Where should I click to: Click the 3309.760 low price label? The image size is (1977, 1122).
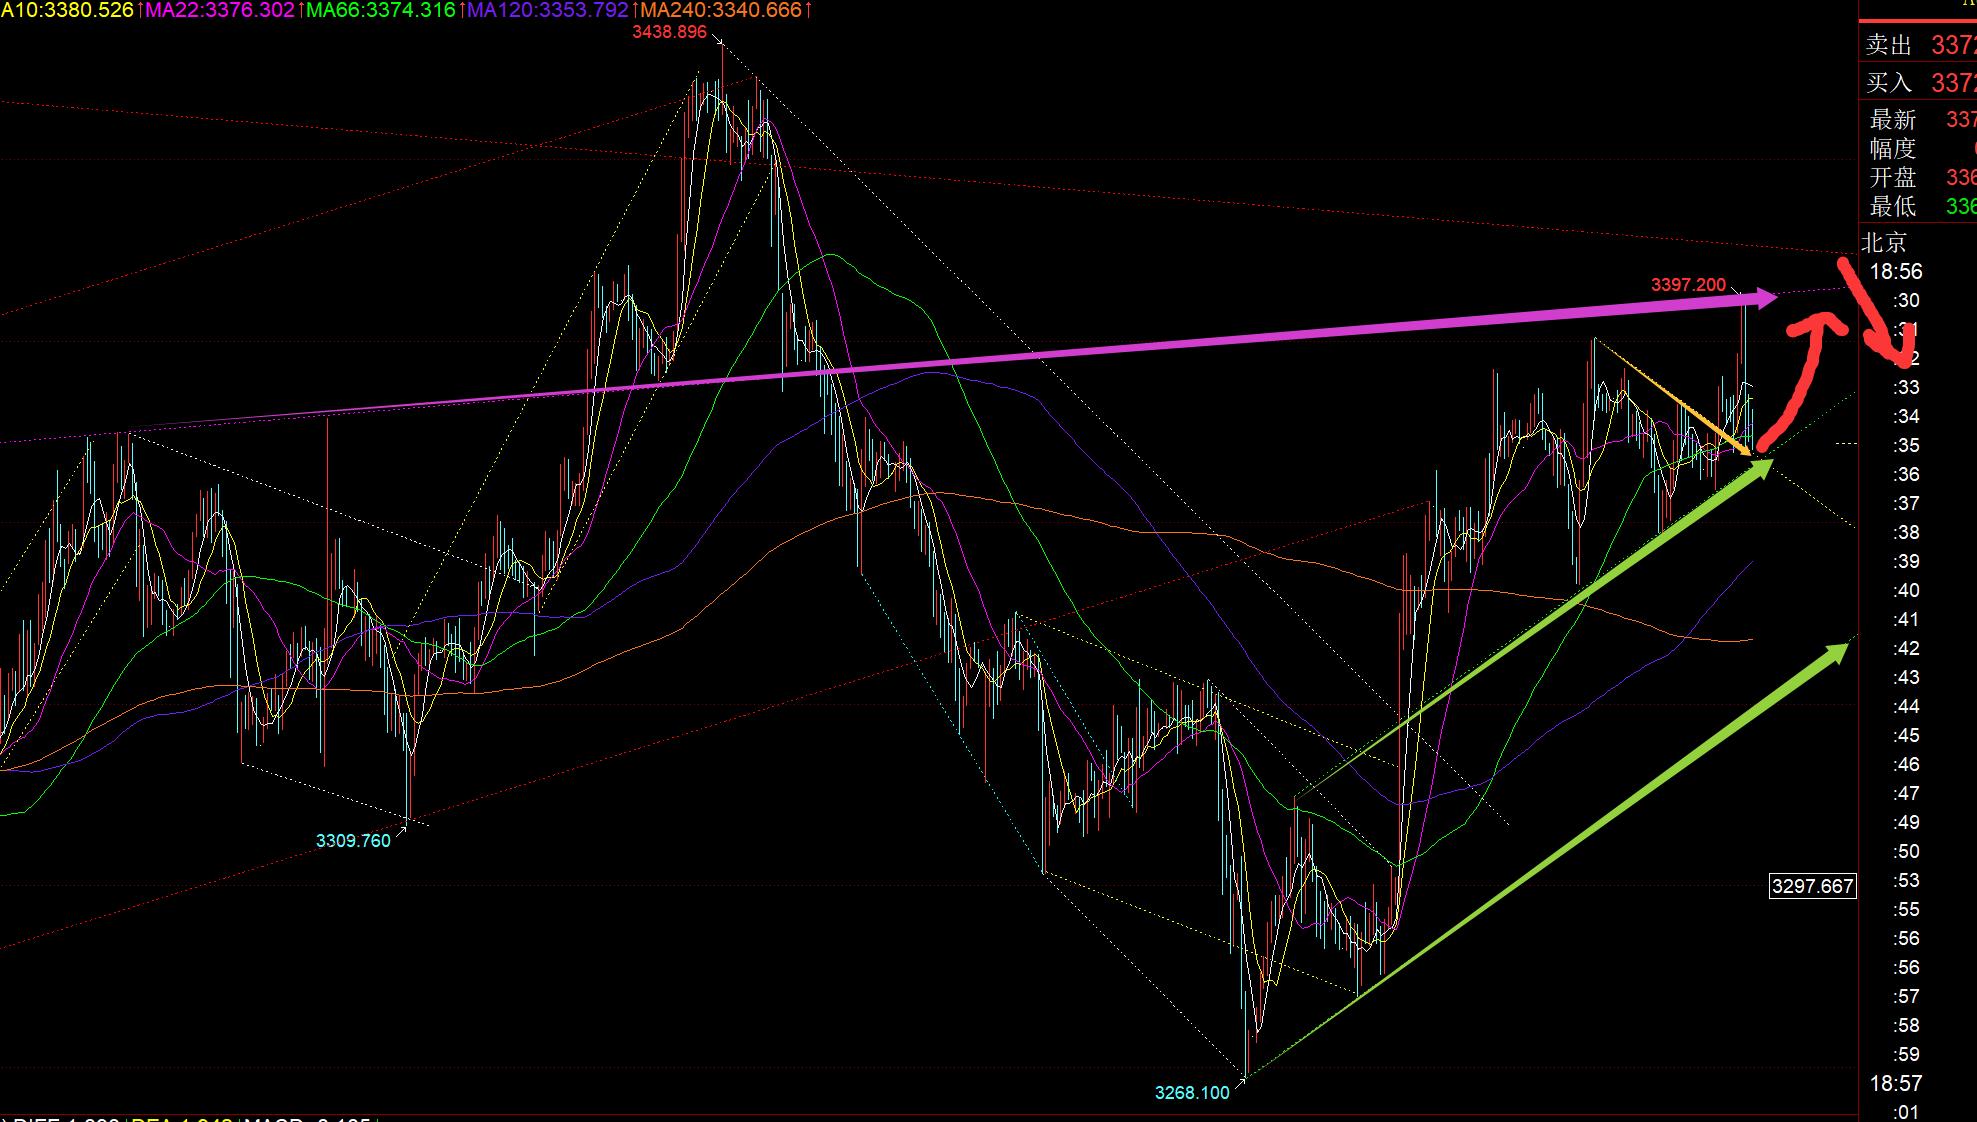(353, 840)
